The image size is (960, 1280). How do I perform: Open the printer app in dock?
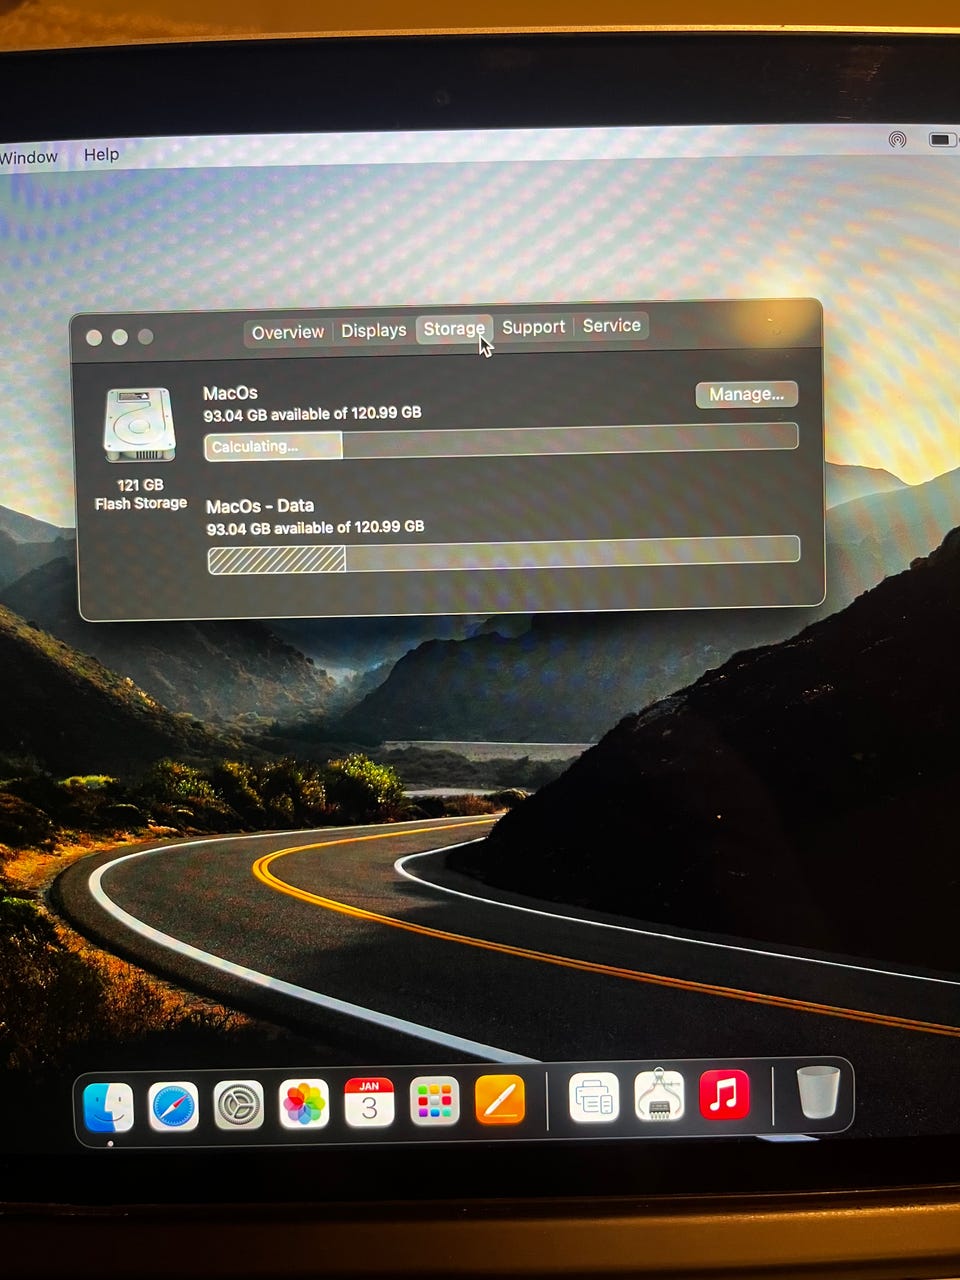594,1098
